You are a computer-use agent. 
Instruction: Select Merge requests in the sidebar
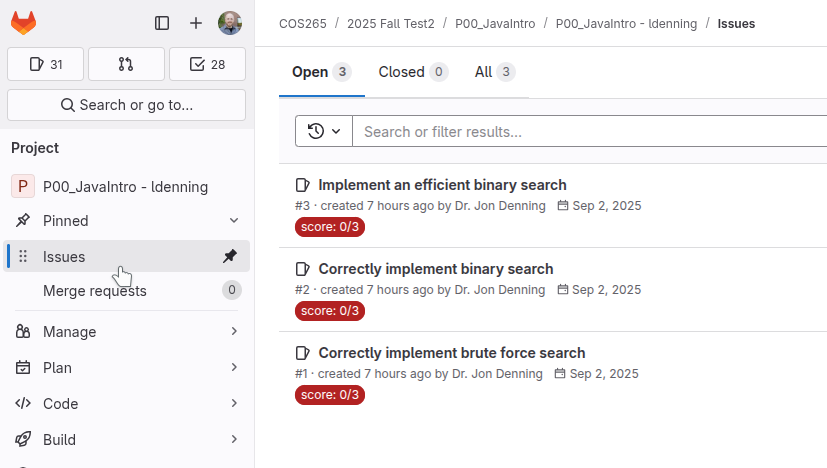click(95, 291)
